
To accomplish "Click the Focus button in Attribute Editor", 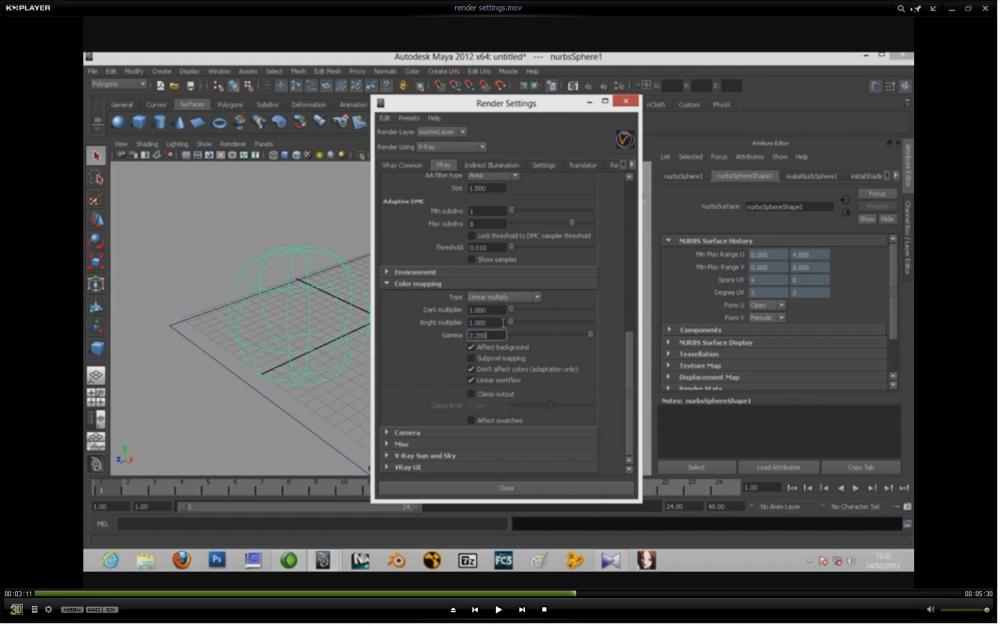I will click(878, 194).
